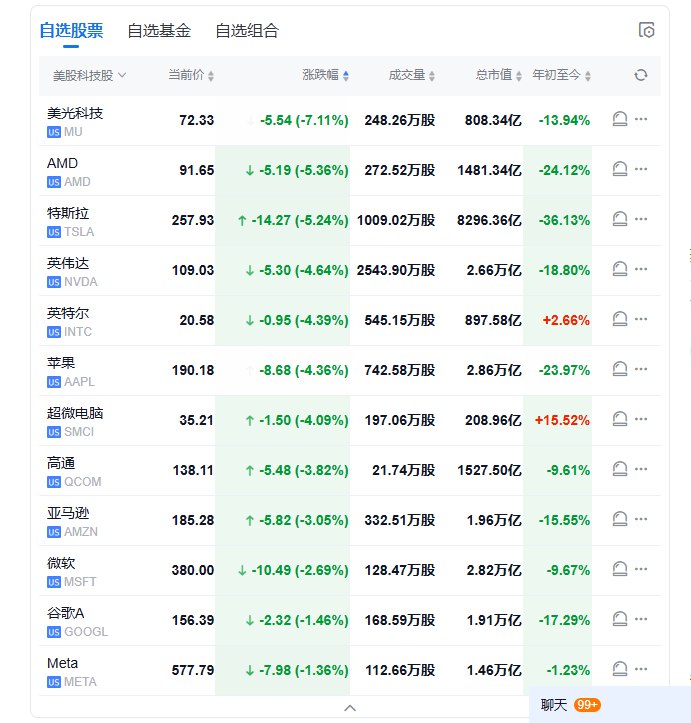This screenshot has width=691, height=723.
Task: Open more options for 英特尔 INTC
Action: point(641,319)
